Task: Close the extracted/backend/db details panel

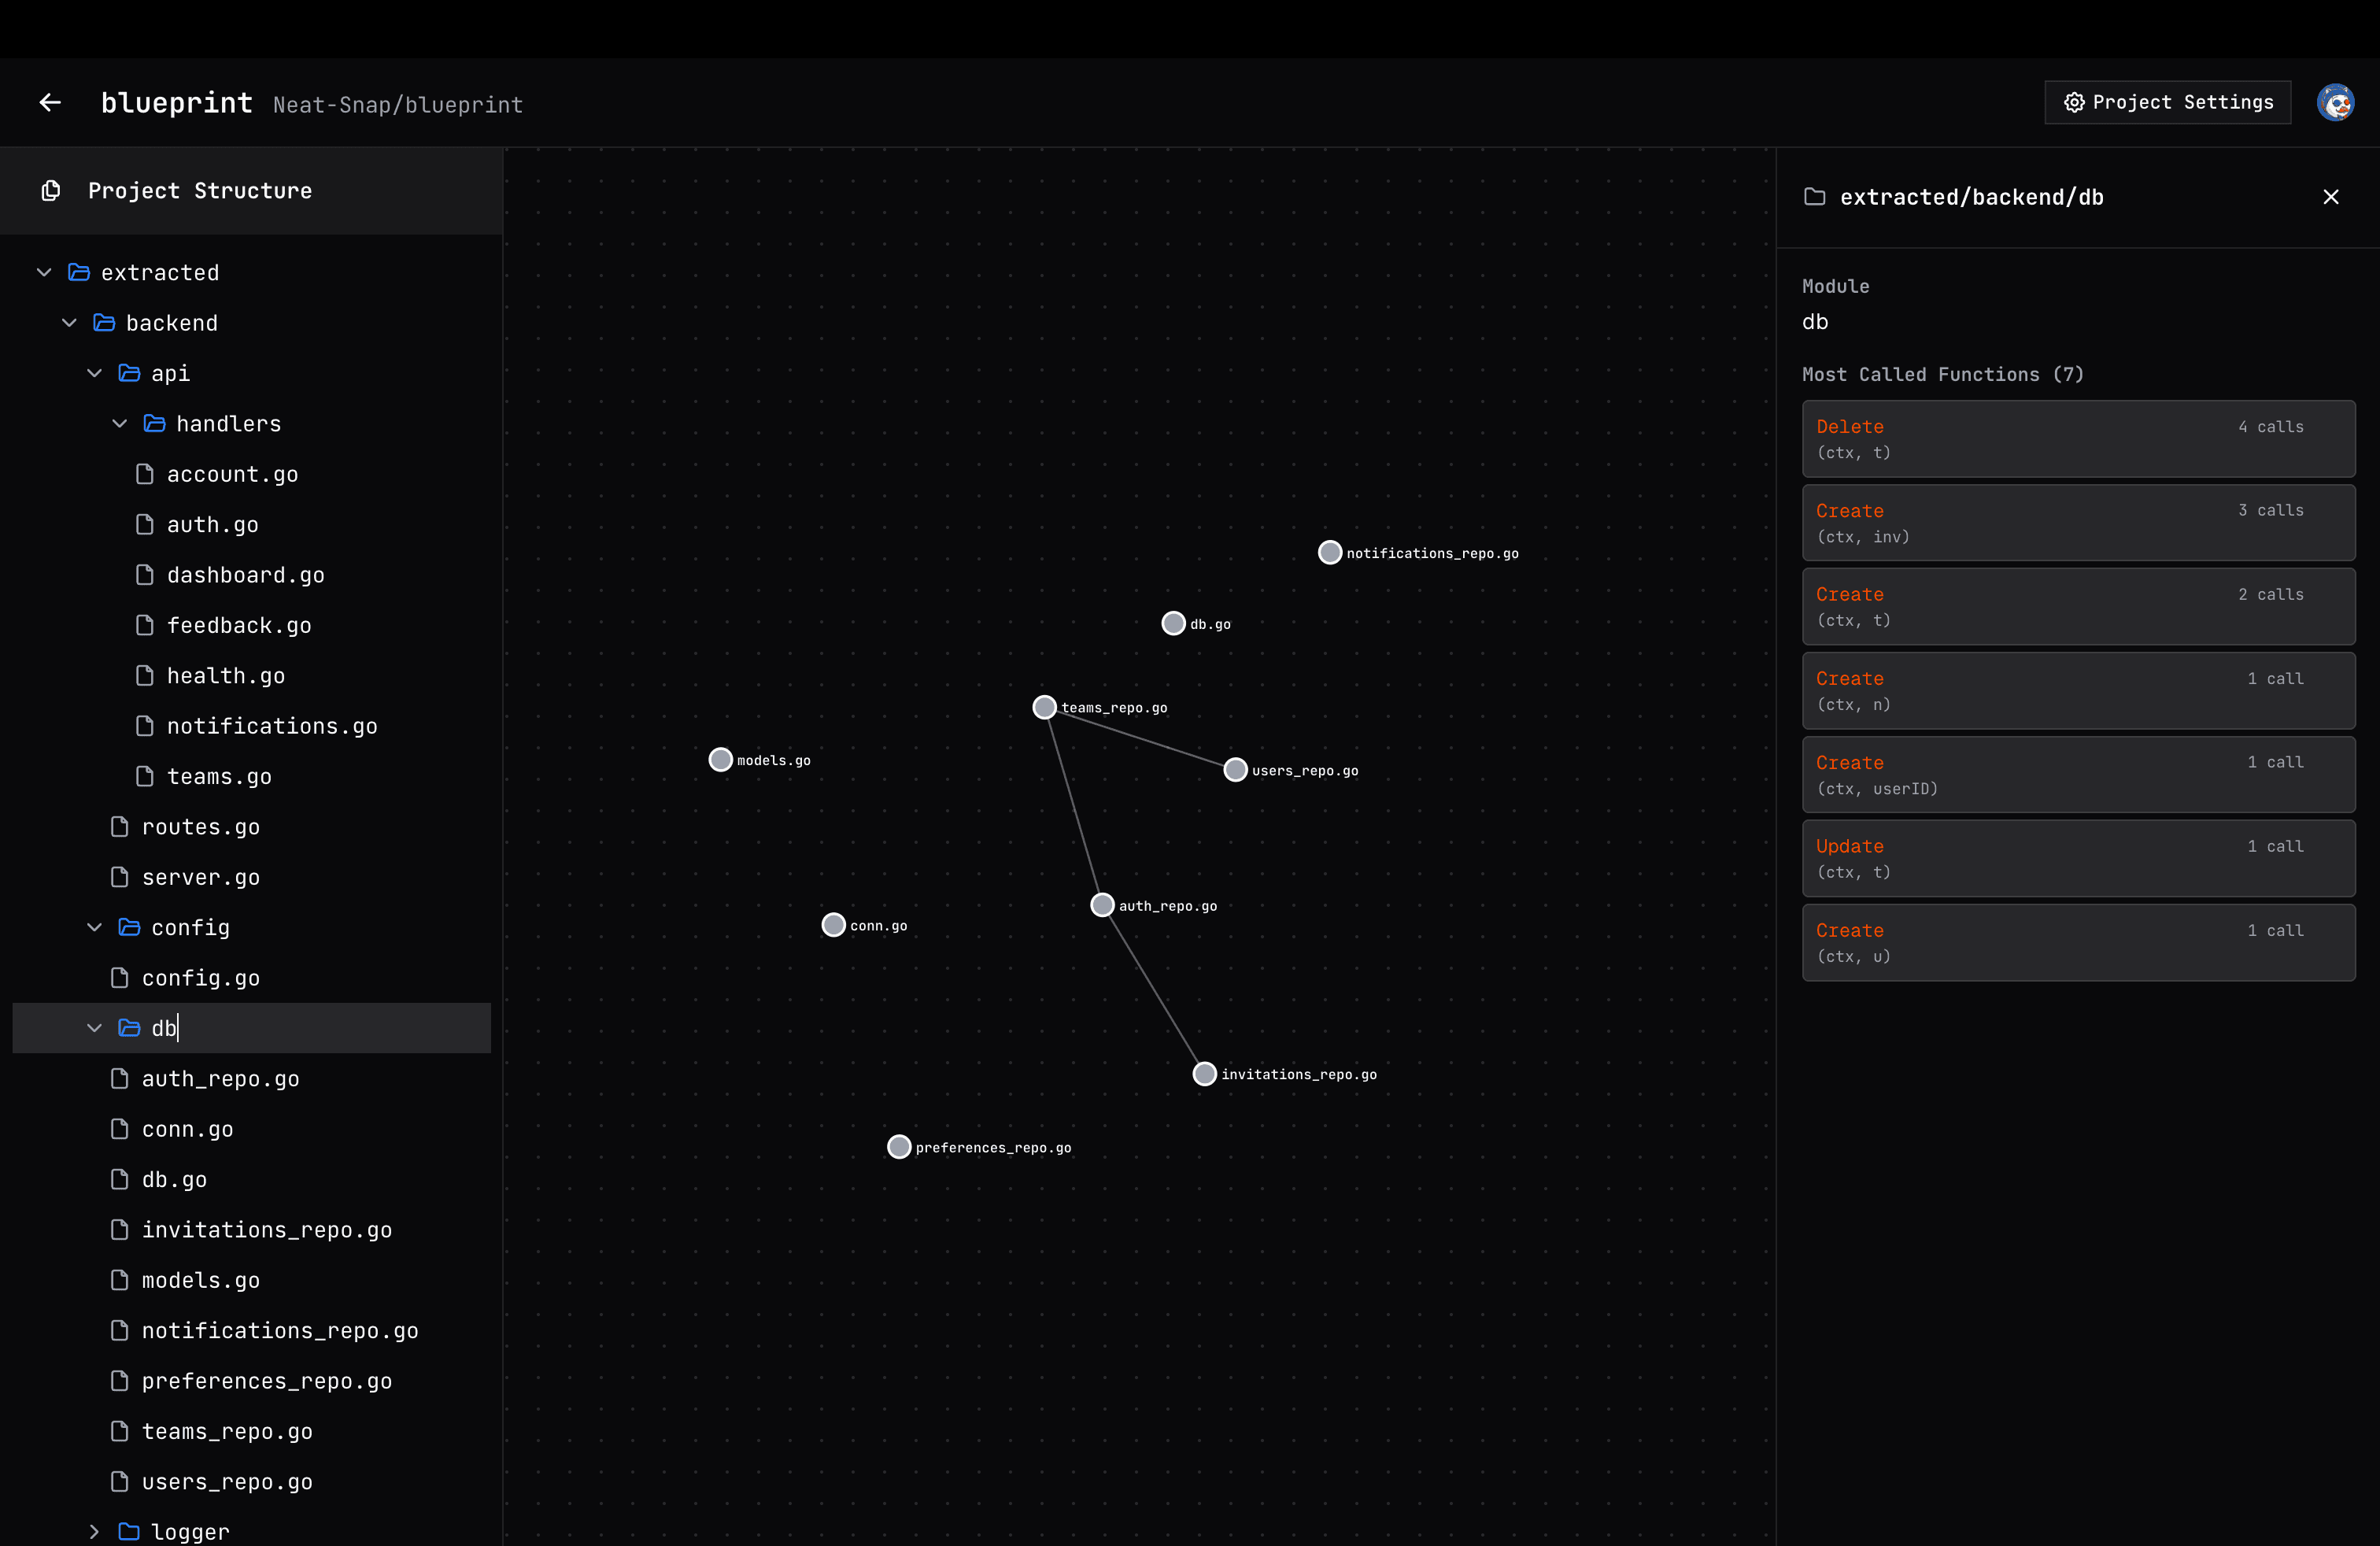Action: coord(2331,197)
